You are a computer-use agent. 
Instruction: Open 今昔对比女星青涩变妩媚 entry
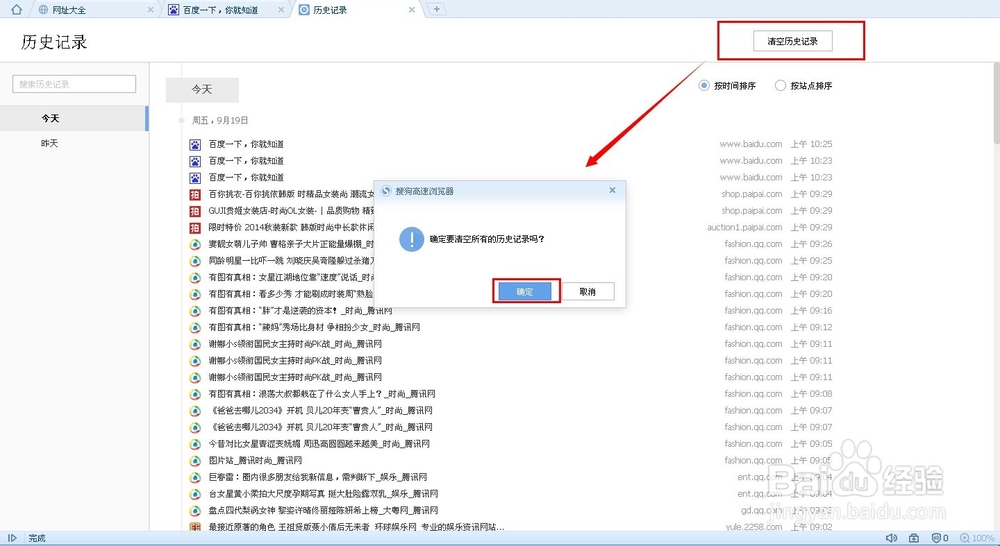(x=319, y=443)
